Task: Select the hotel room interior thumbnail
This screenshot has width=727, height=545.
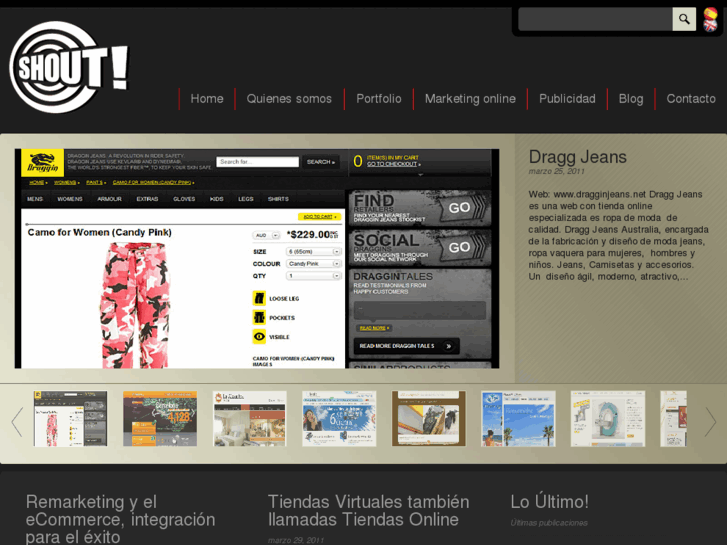Action: [x=249, y=418]
